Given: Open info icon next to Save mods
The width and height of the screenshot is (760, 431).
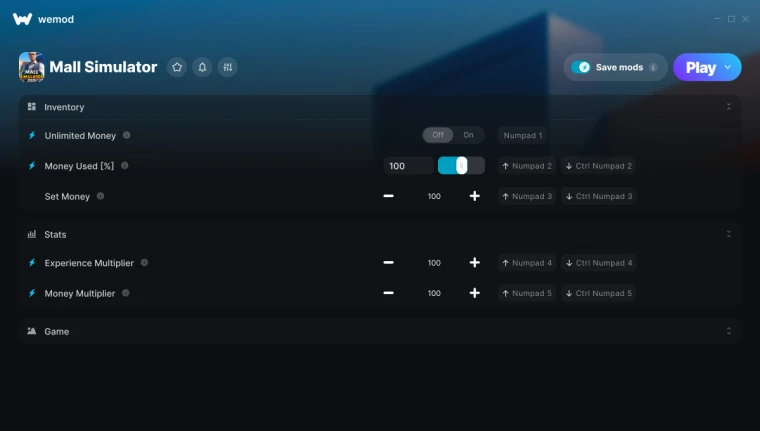Looking at the screenshot, I should click(653, 67).
